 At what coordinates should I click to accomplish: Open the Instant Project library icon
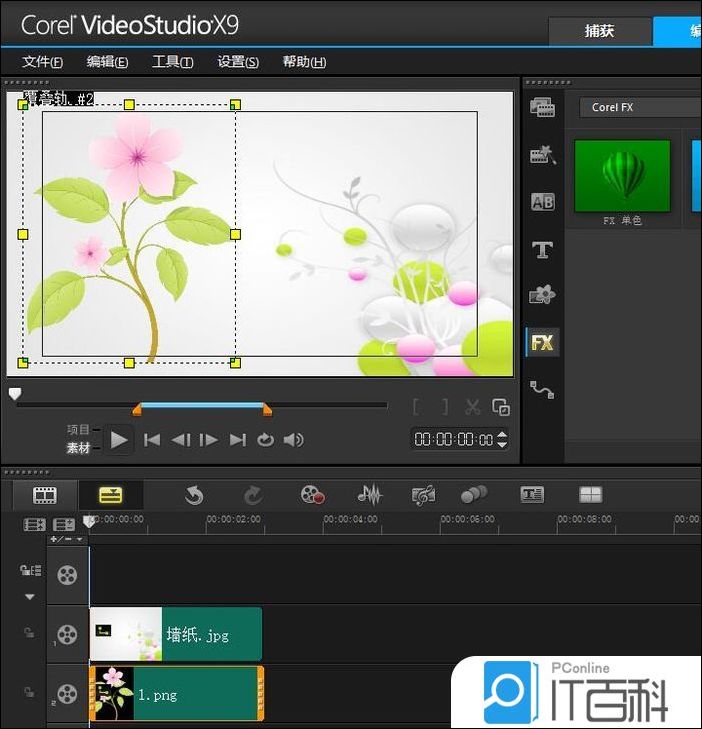click(542, 154)
